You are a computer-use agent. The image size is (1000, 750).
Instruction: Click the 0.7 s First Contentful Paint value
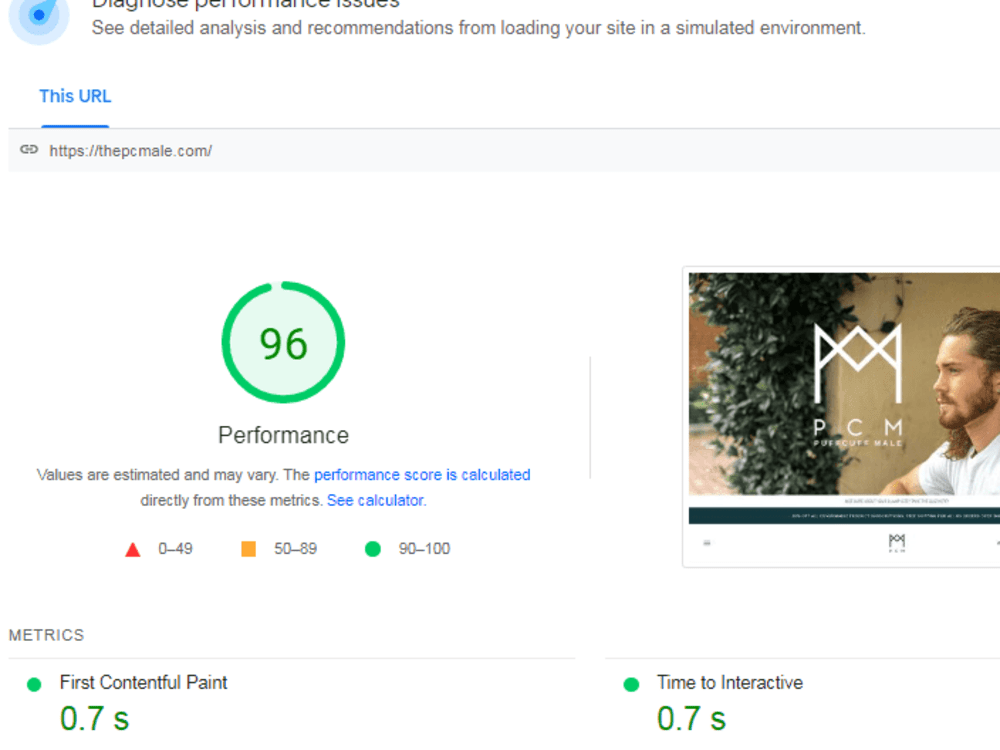pyautogui.click(x=94, y=719)
